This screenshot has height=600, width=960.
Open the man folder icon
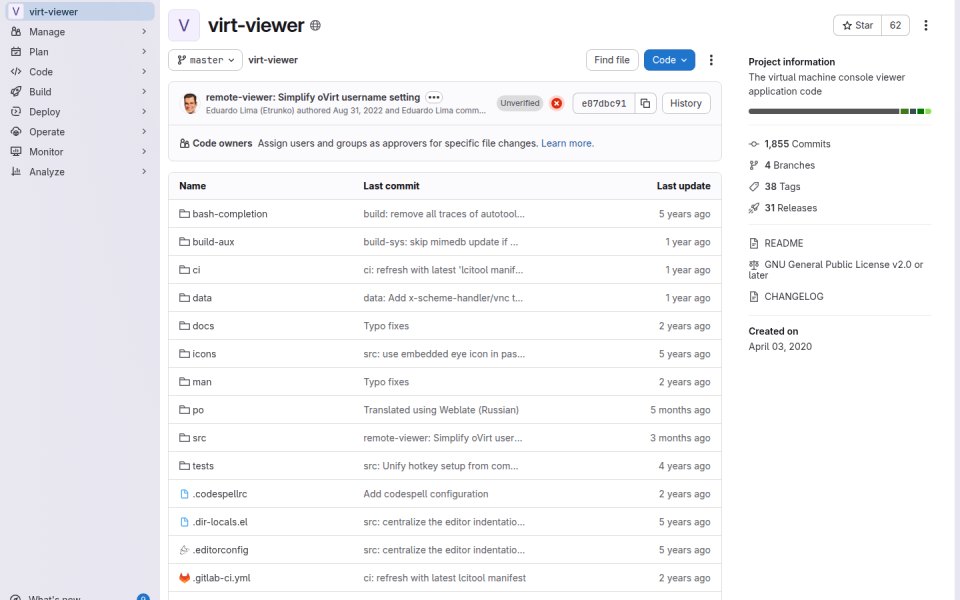(x=184, y=382)
